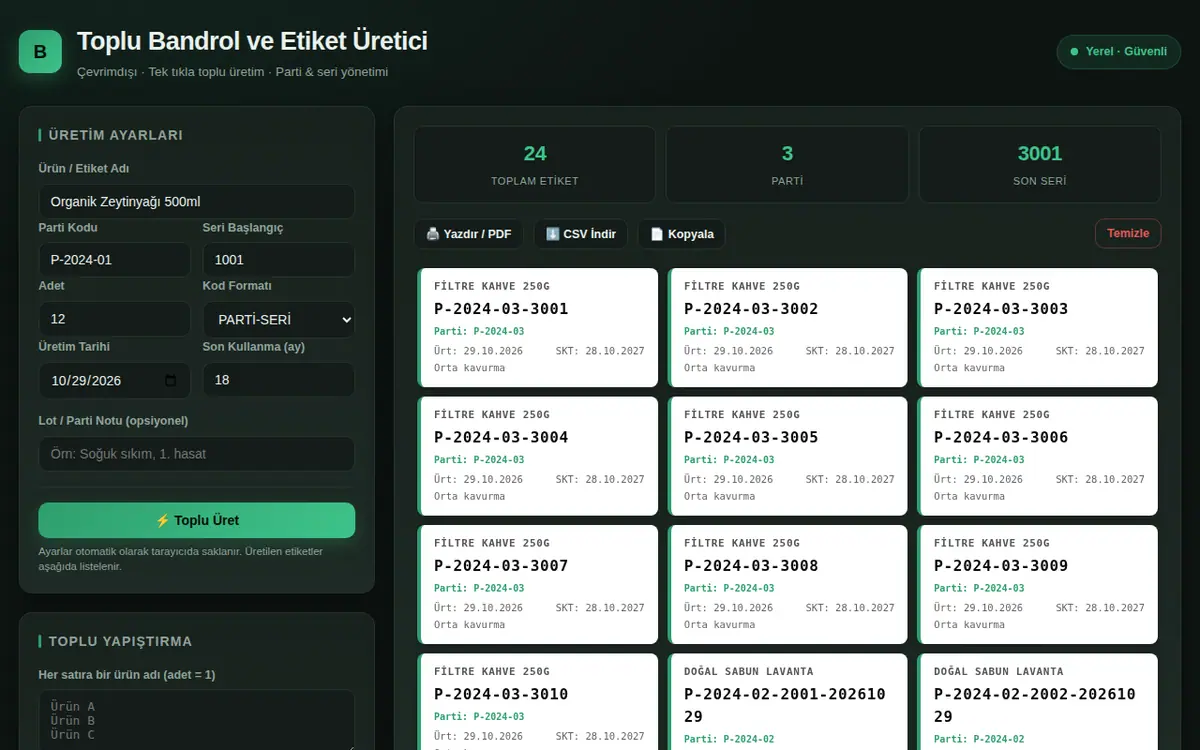Click the Toplam Etiket stat showing 24
1200x750 pixels.
535,164
